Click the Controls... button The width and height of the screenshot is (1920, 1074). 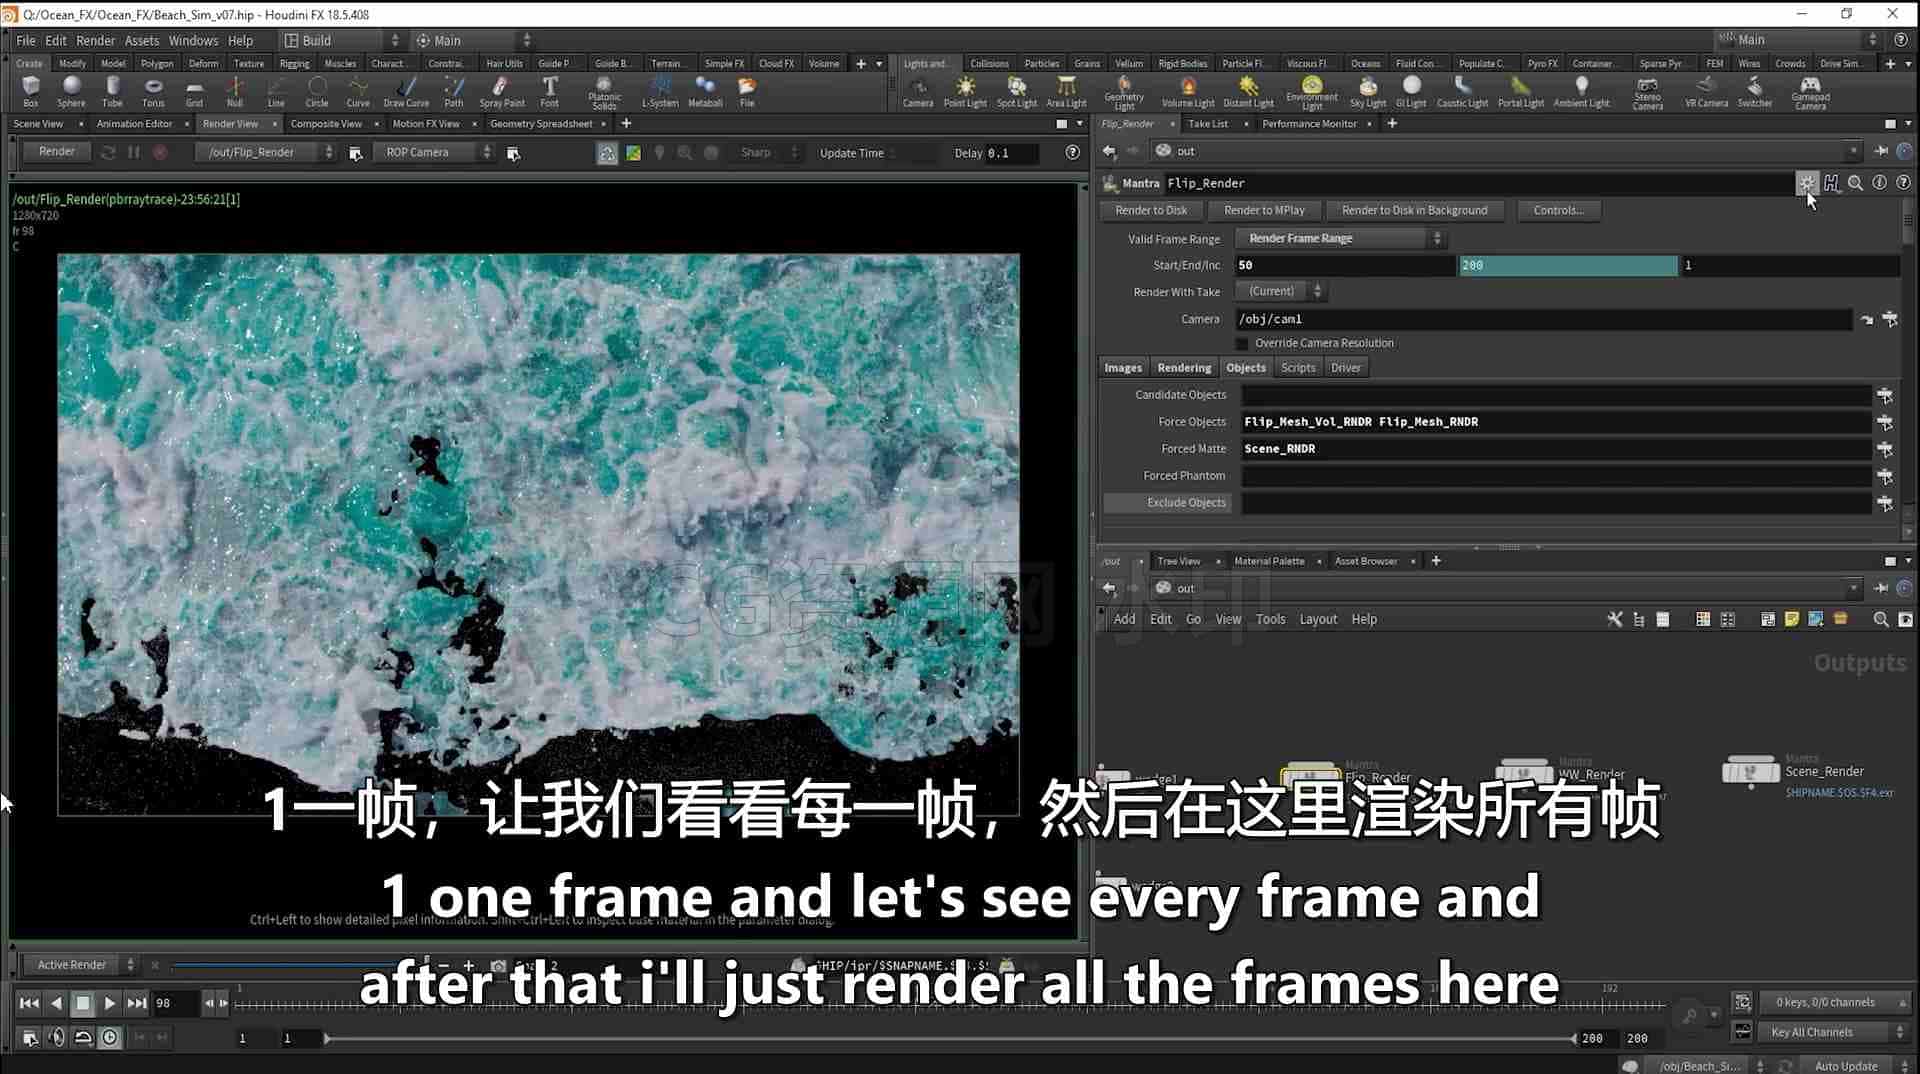pos(1558,210)
